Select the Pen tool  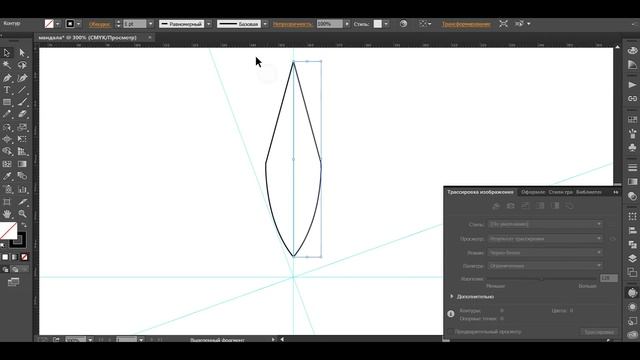[7, 78]
